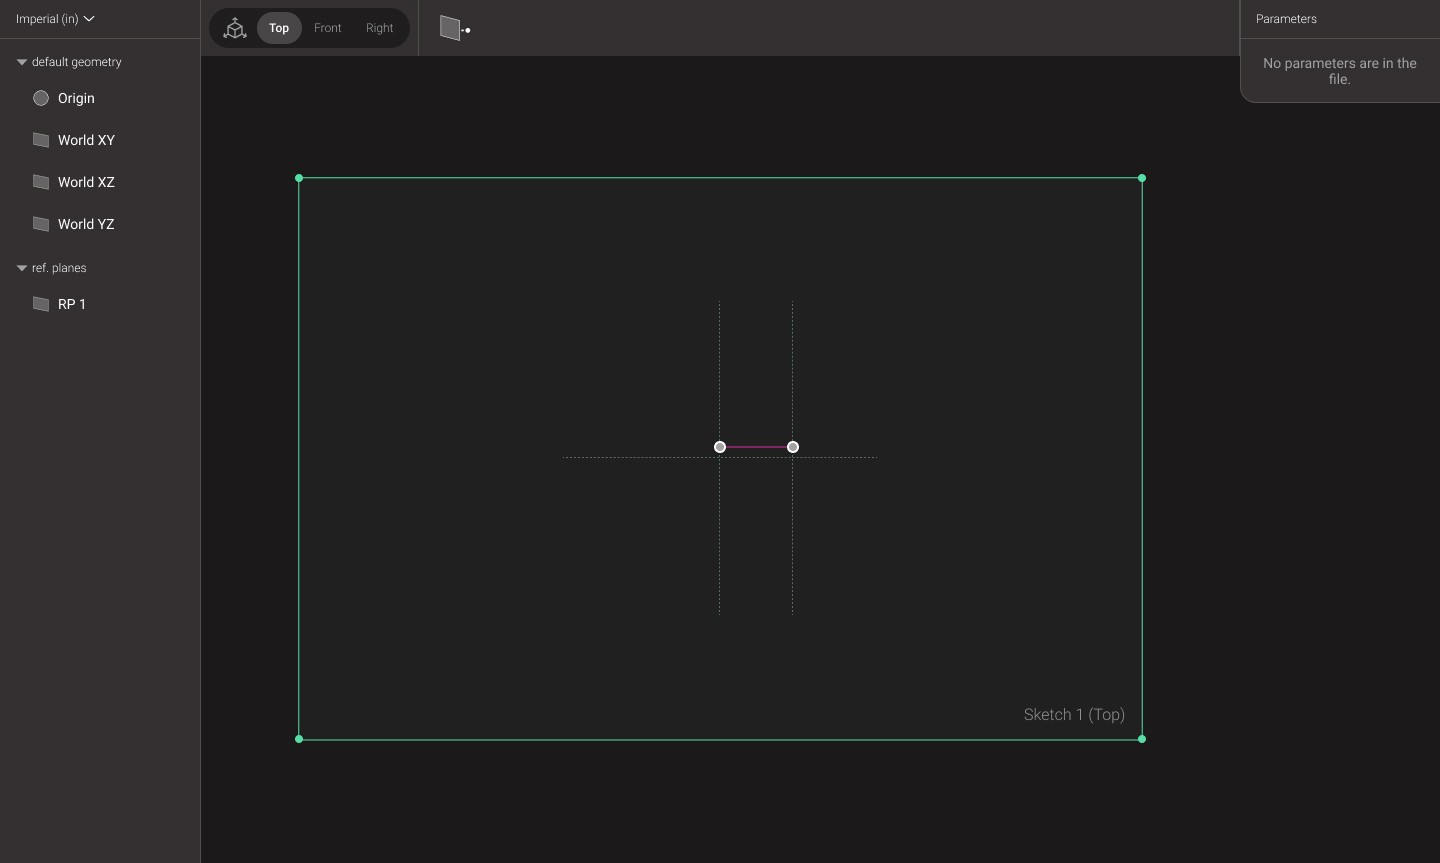Viewport: 1440px width, 863px height.
Task: Open the Imperial (in) units dropdown
Action: 55,18
